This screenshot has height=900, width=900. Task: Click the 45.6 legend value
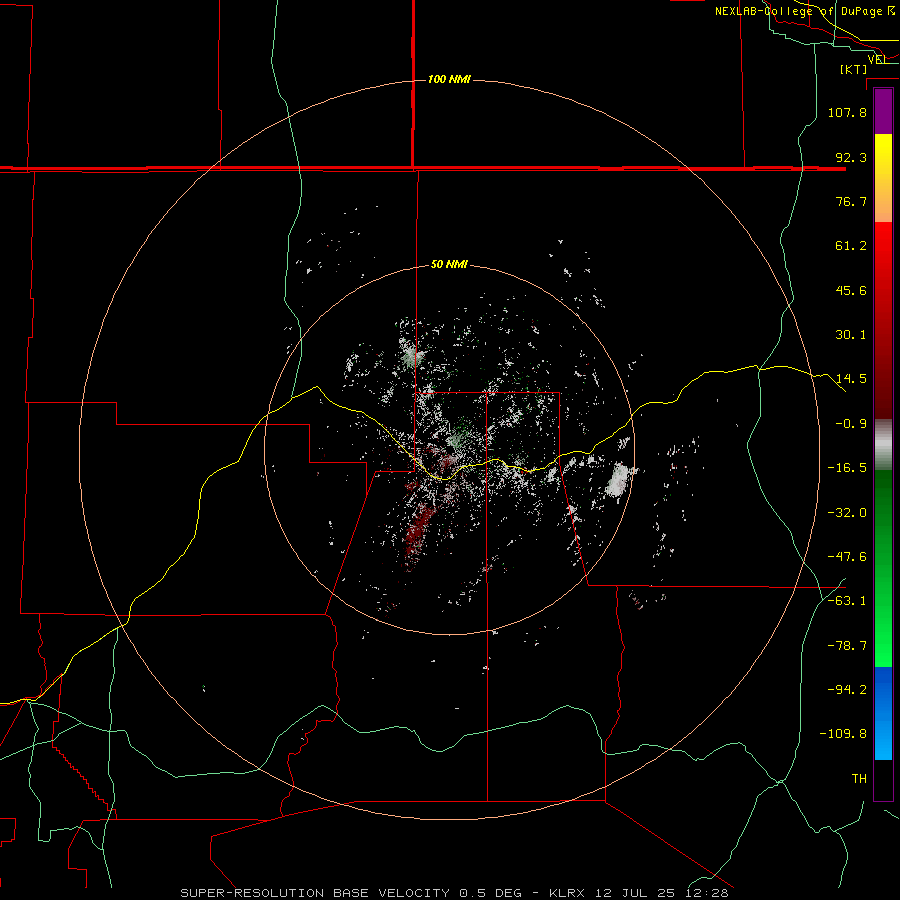click(851, 290)
